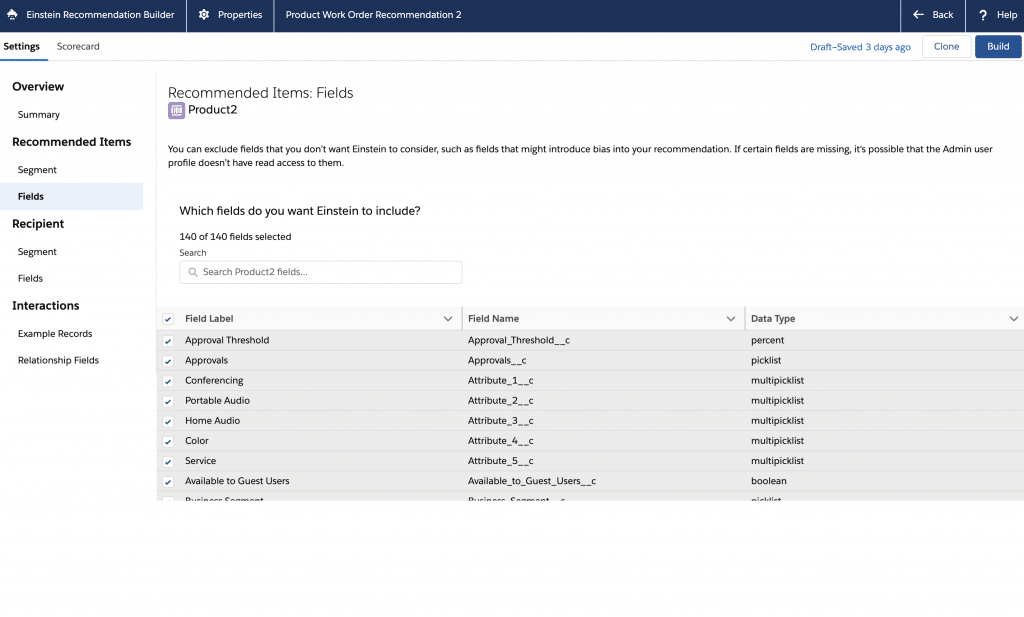Uncheck the Home Audio field checkbox

(x=168, y=422)
